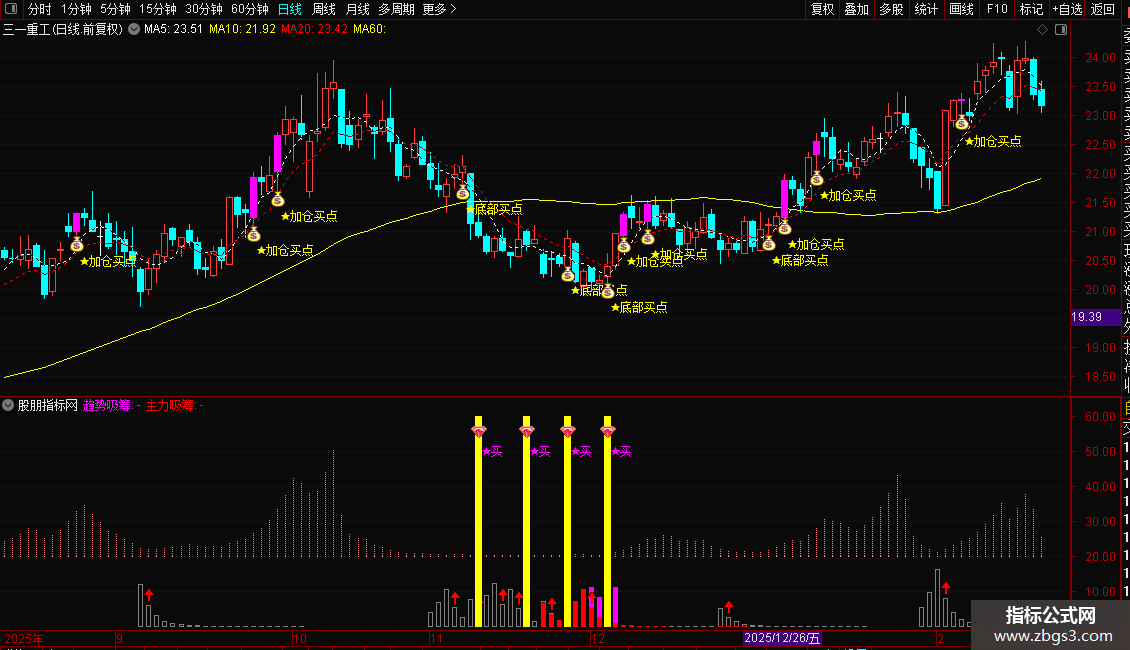Open the 多股 multi-stock view
The width and height of the screenshot is (1130, 650).
pos(891,9)
